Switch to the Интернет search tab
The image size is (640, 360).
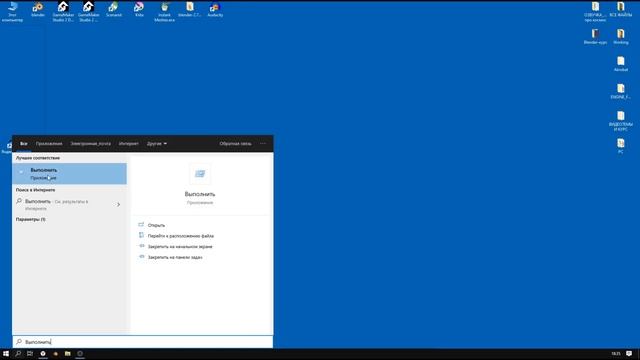(x=129, y=144)
